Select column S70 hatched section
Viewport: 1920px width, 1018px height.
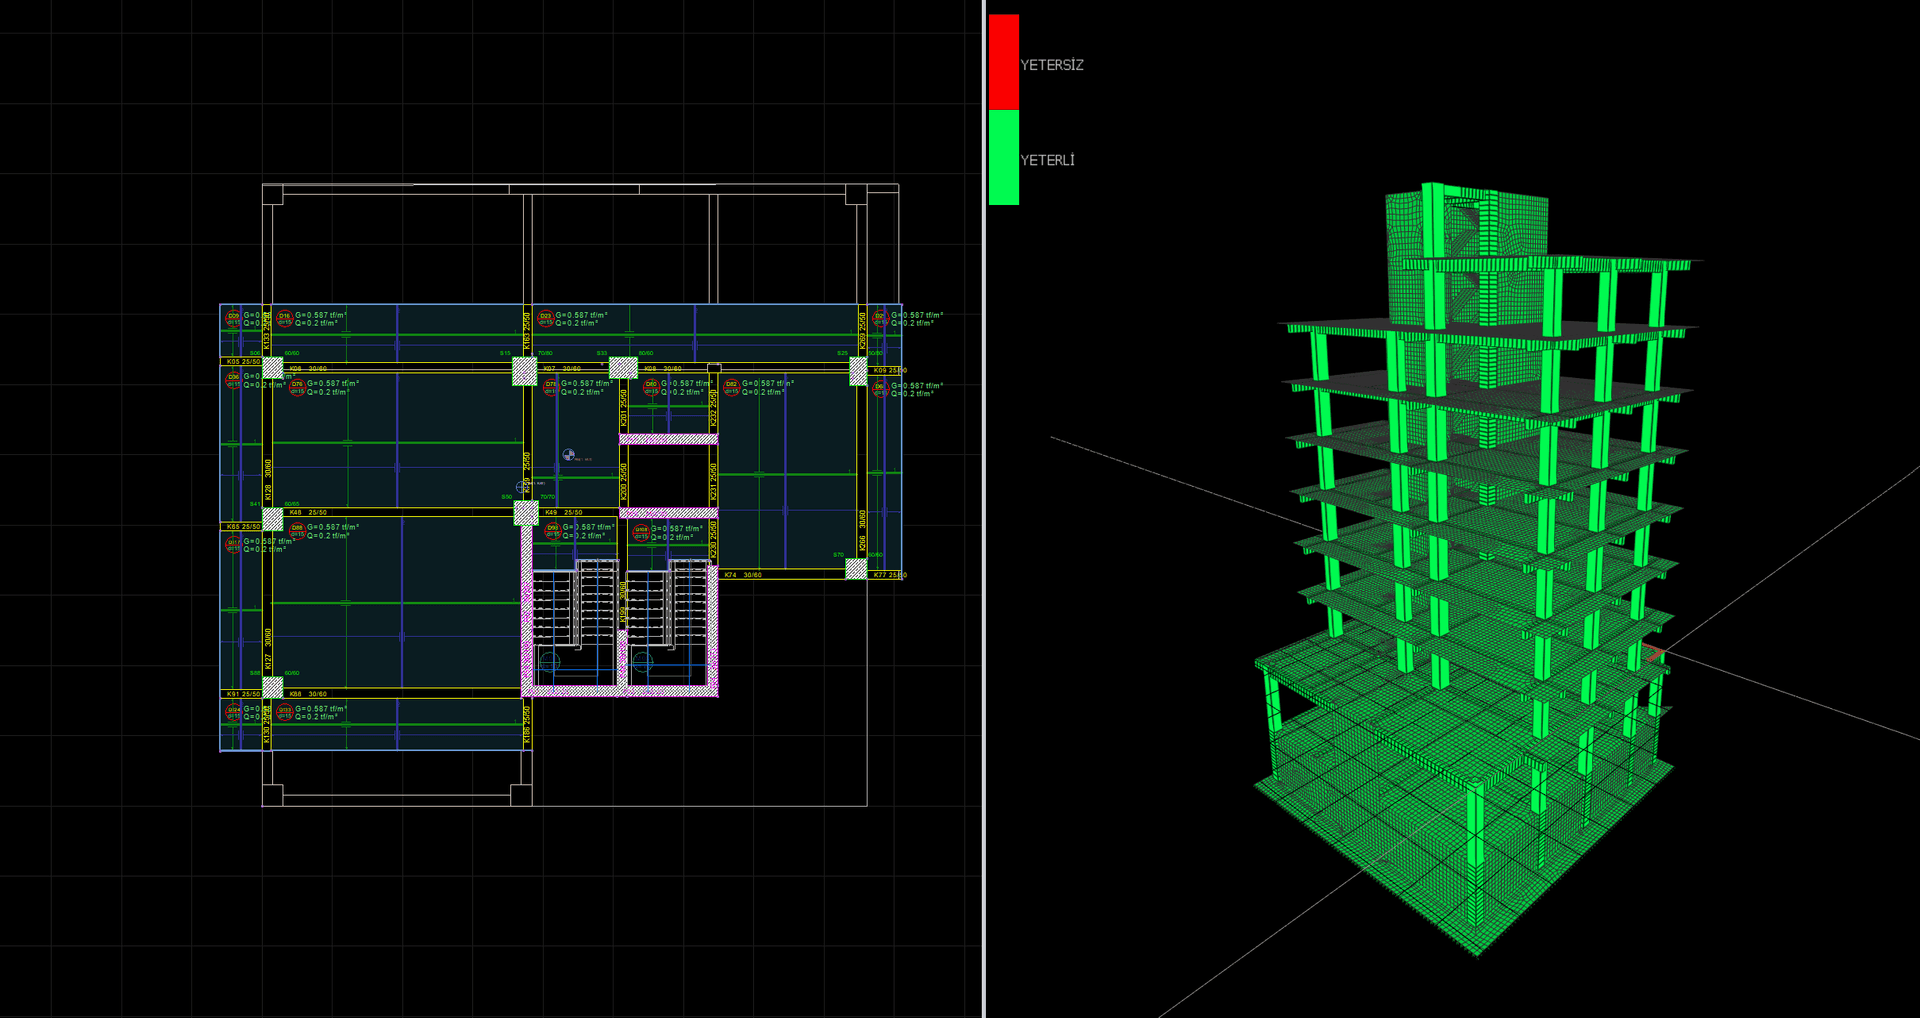(x=856, y=569)
